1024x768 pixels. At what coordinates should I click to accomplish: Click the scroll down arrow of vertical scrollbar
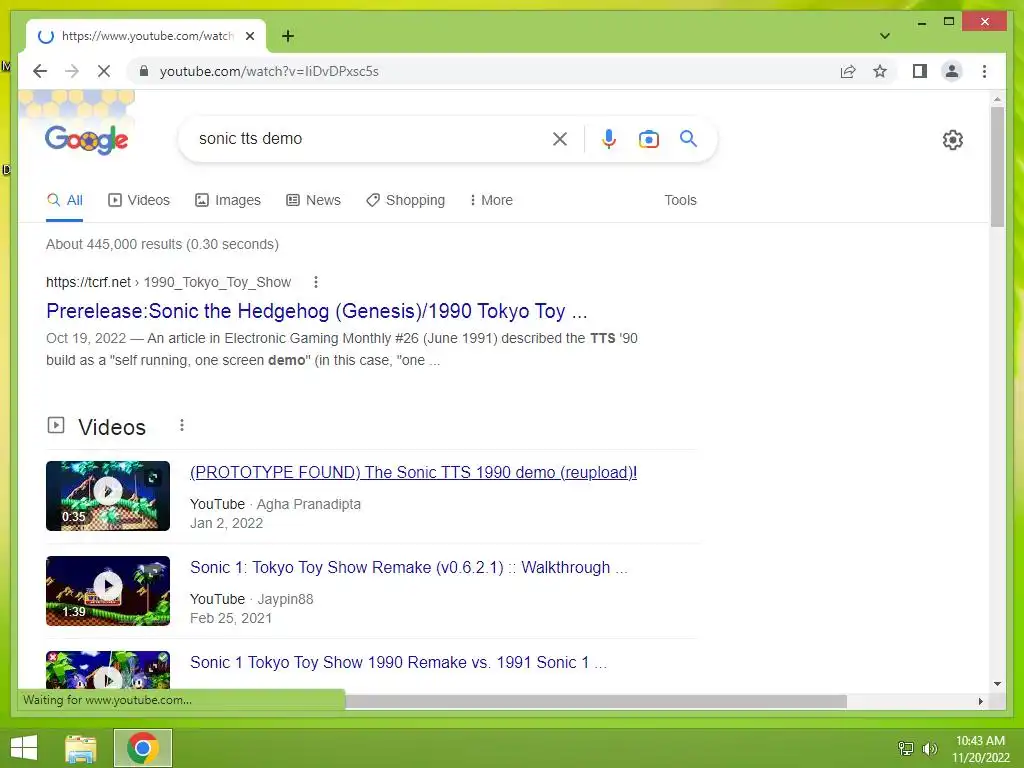click(997, 684)
